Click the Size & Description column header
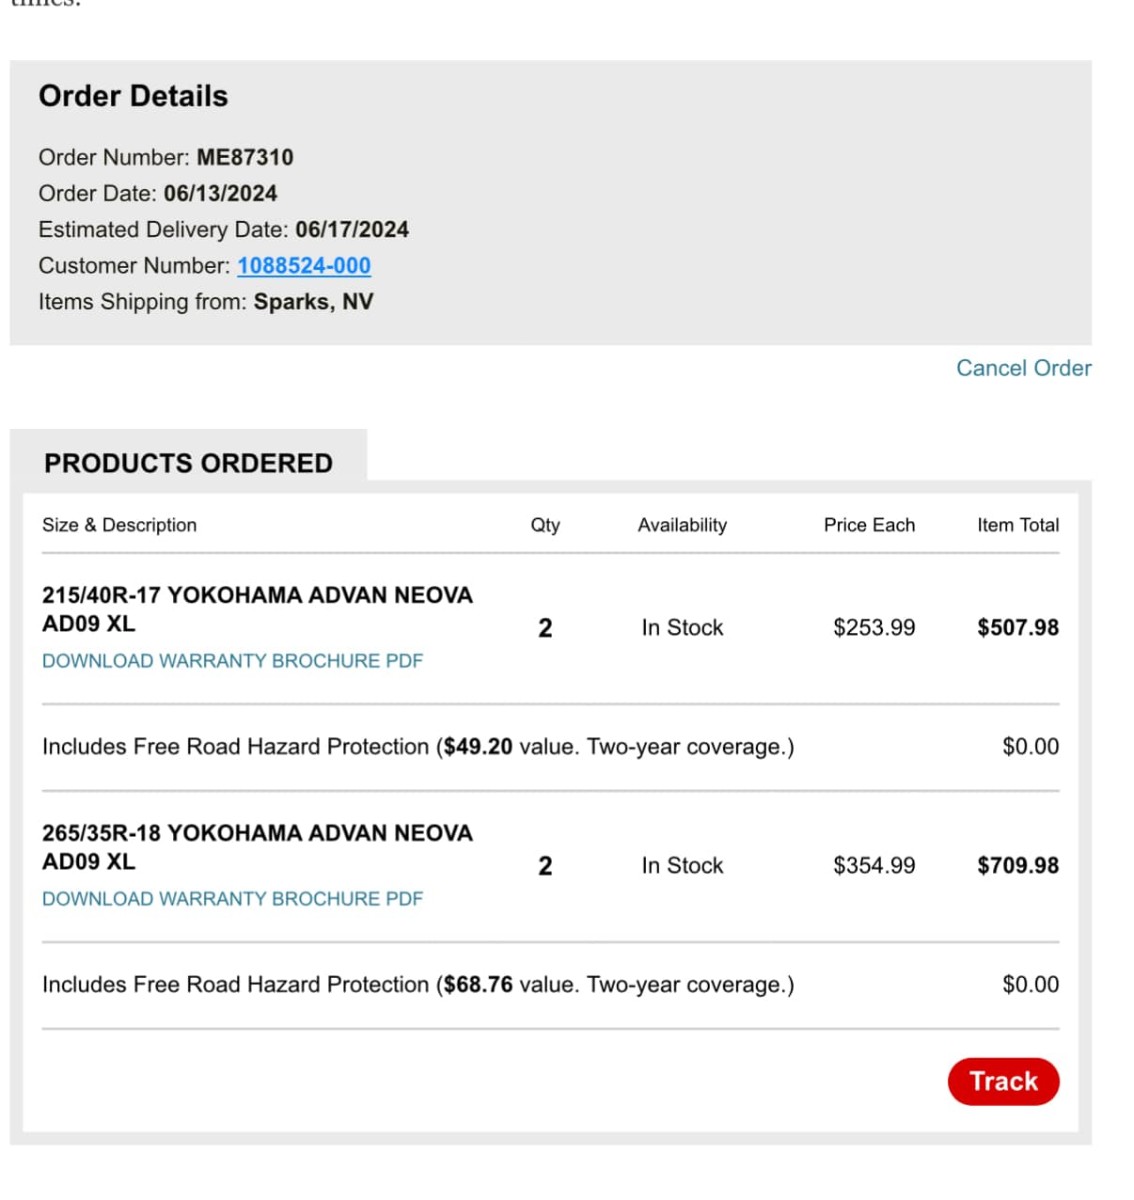Image resolution: width=1134 pixels, height=1200 pixels. pyautogui.click(x=119, y=525)
